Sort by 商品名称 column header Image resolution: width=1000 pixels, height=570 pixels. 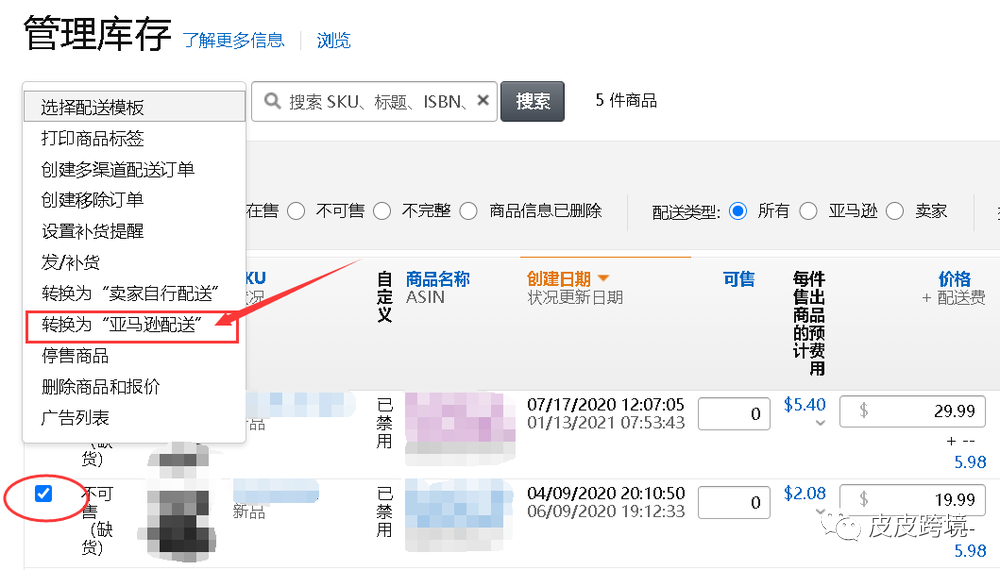(438, 279)
